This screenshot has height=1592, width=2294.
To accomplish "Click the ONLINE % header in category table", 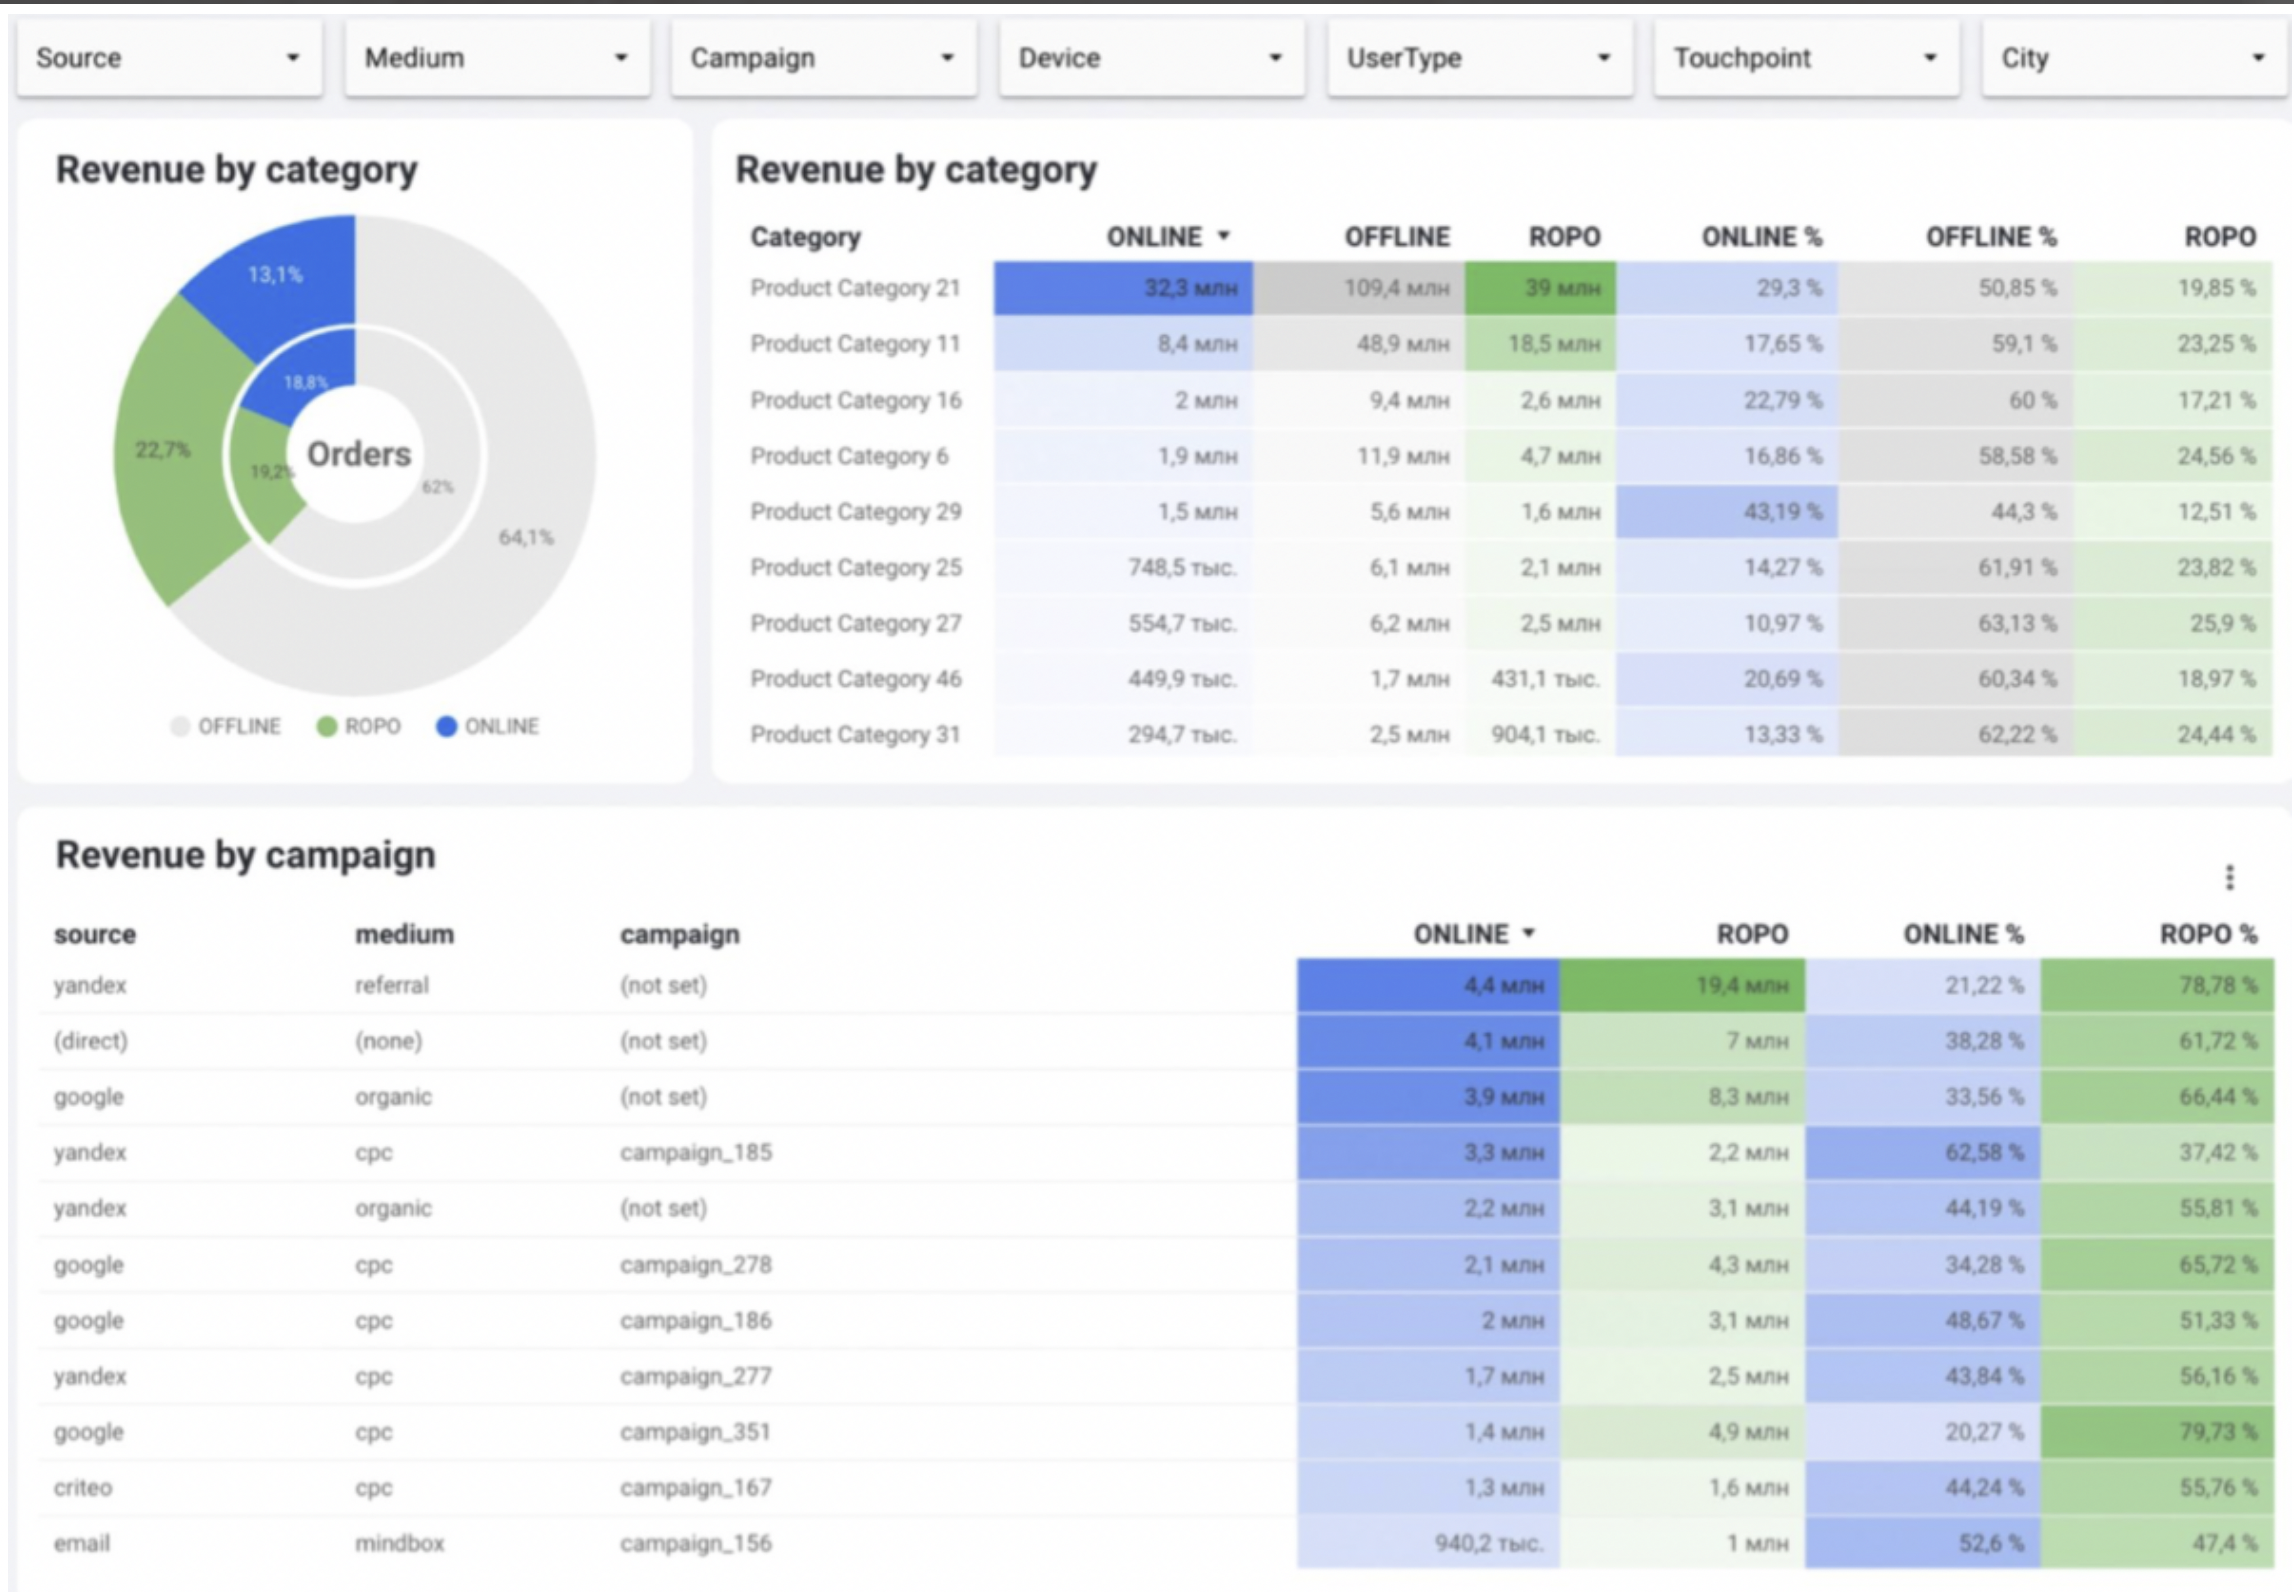I will click(1761, 237).
